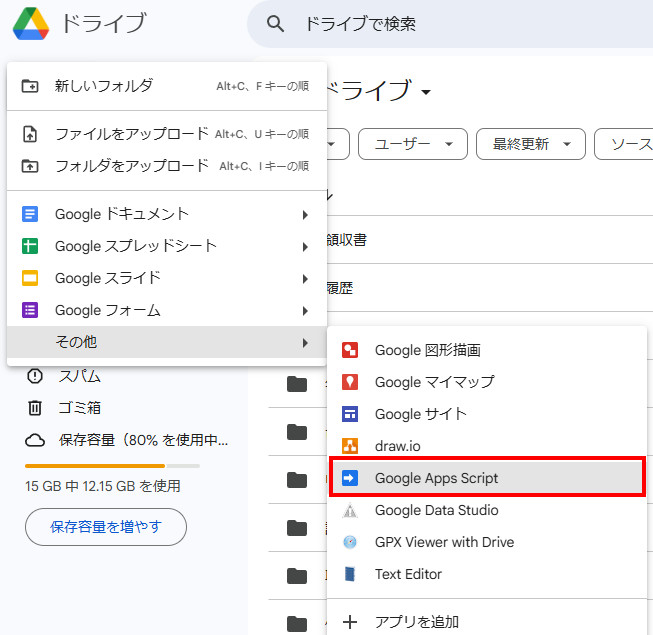The width and height of the screenshot is (653, 635).
Task: Open the ソース filter dropdown
Action: (623, 144)
